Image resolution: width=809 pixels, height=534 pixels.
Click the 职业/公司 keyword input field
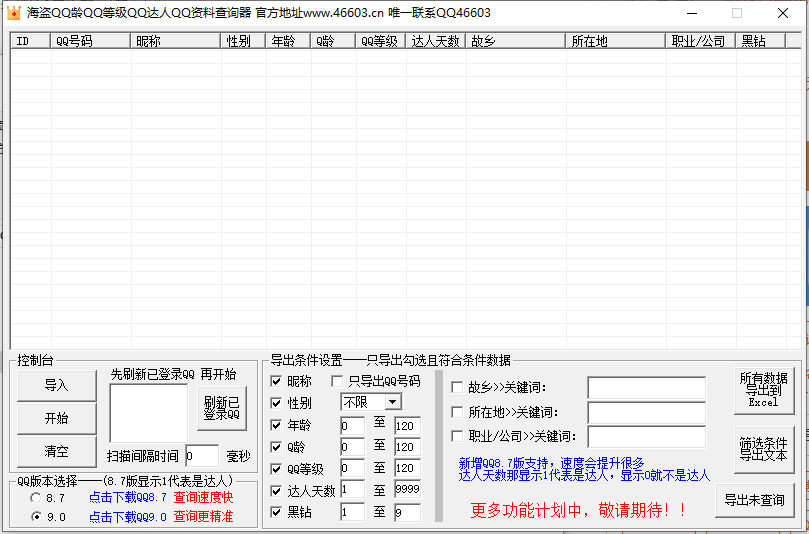click(646, 437)
